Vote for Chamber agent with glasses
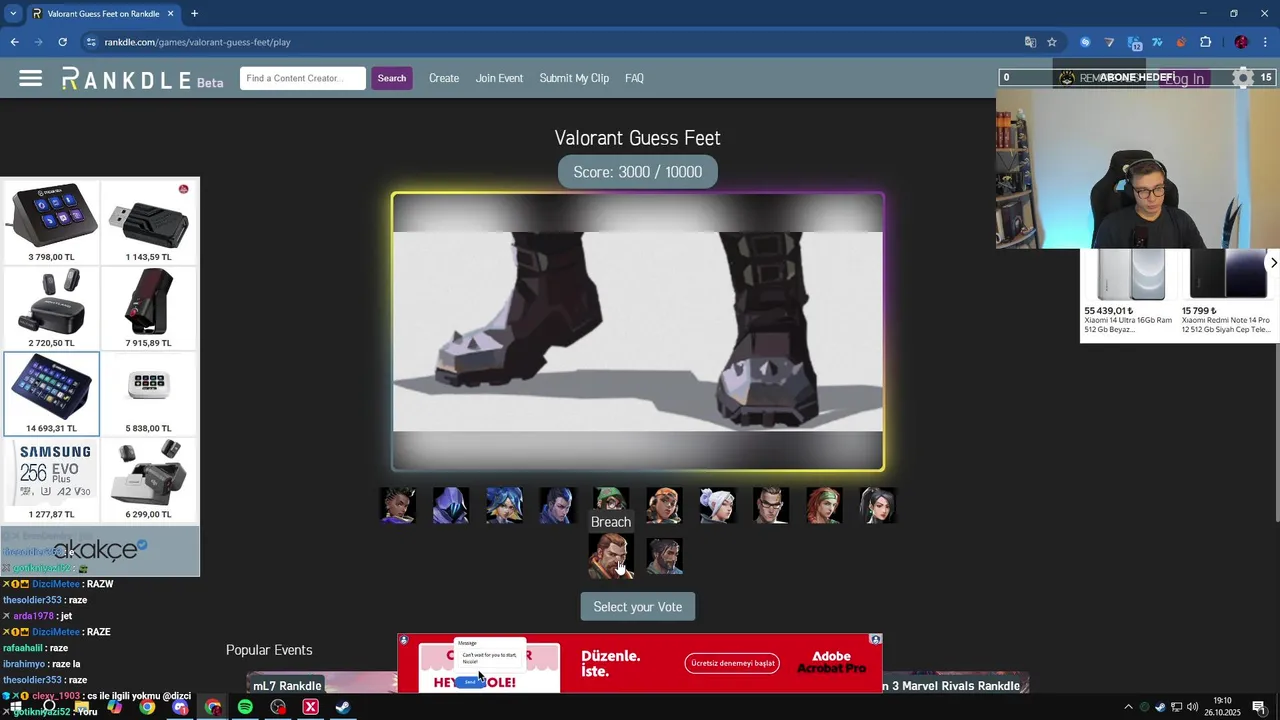The height and width of the screenshot is (720, 1280). [771, 505]
